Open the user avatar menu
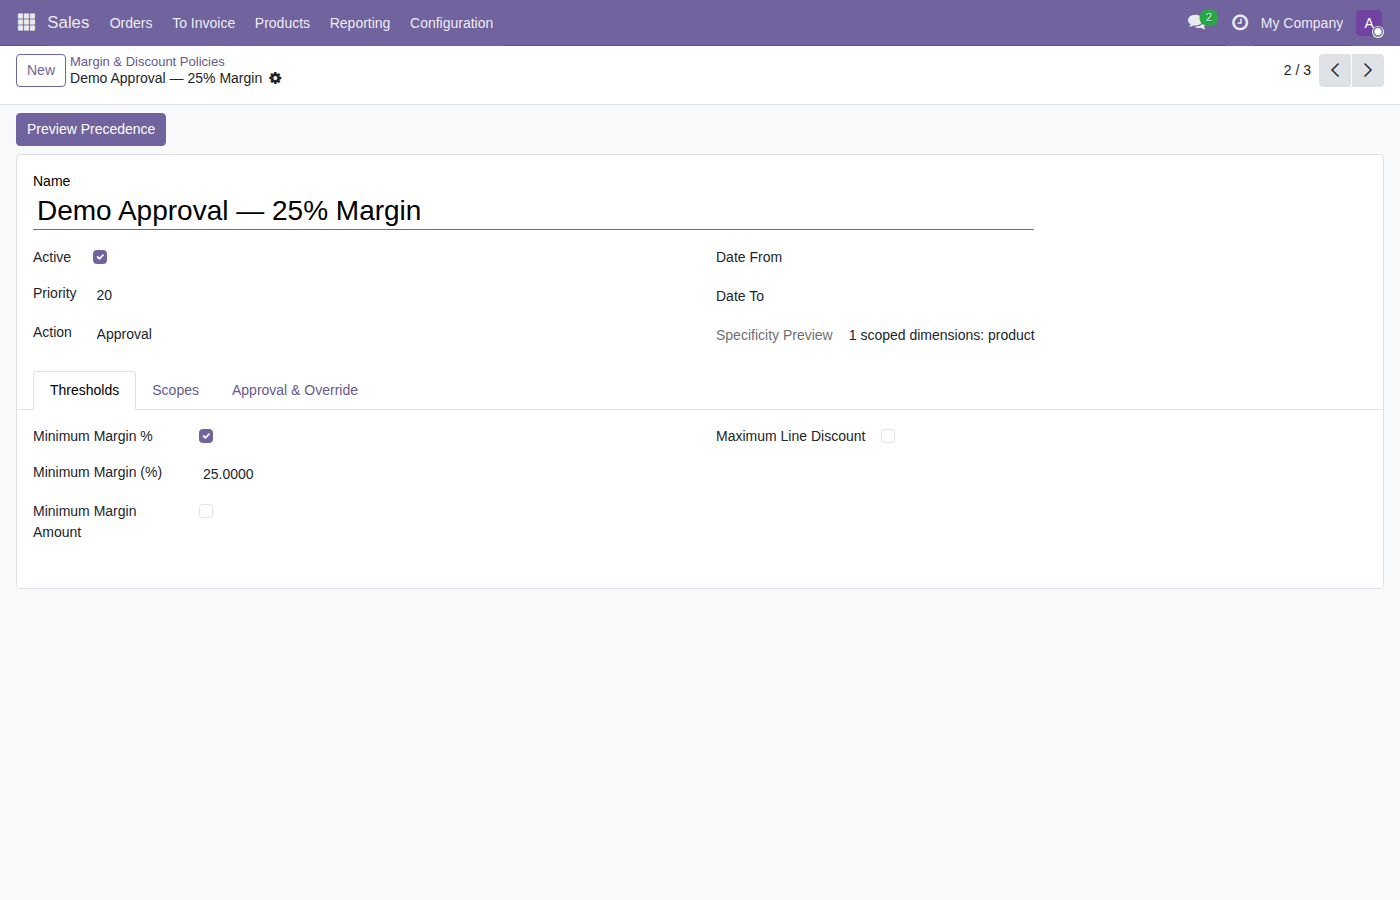 click(1369, 23)
